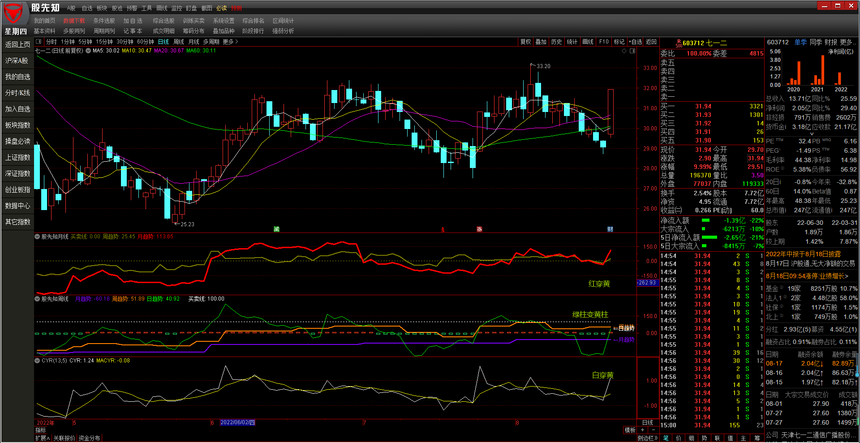Viewport: 860px width, 443px height.
Task: Select 数据中心 in the left sidebar
Action: (x=18, y=206)
